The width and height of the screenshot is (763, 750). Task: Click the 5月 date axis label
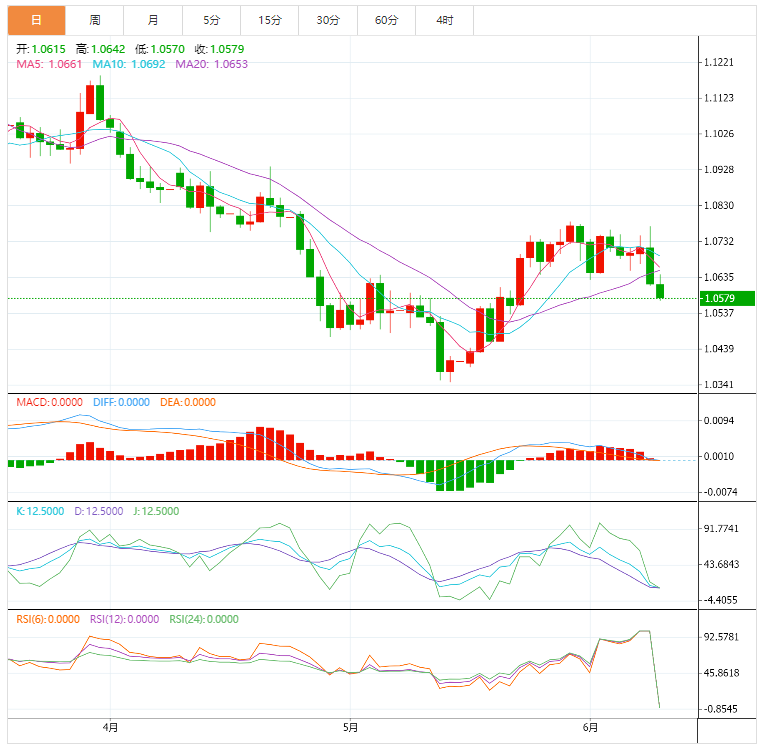(350, 728)
